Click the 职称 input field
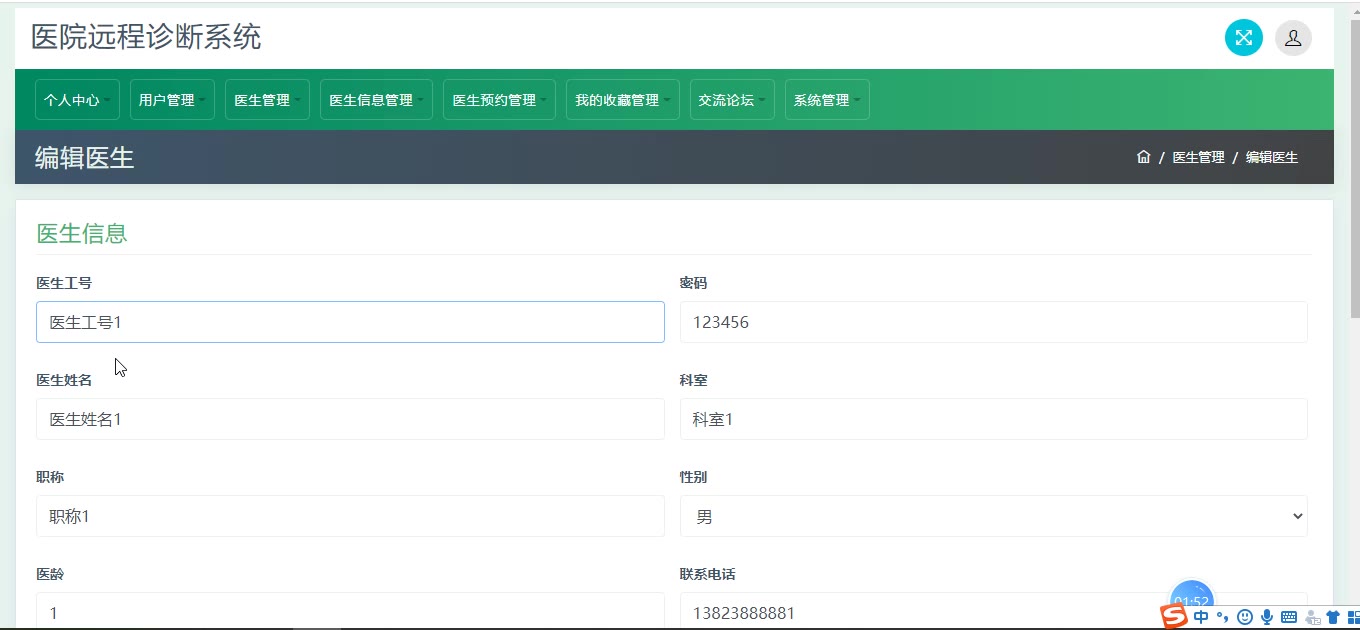The image size is (1360, 630). 350,516
